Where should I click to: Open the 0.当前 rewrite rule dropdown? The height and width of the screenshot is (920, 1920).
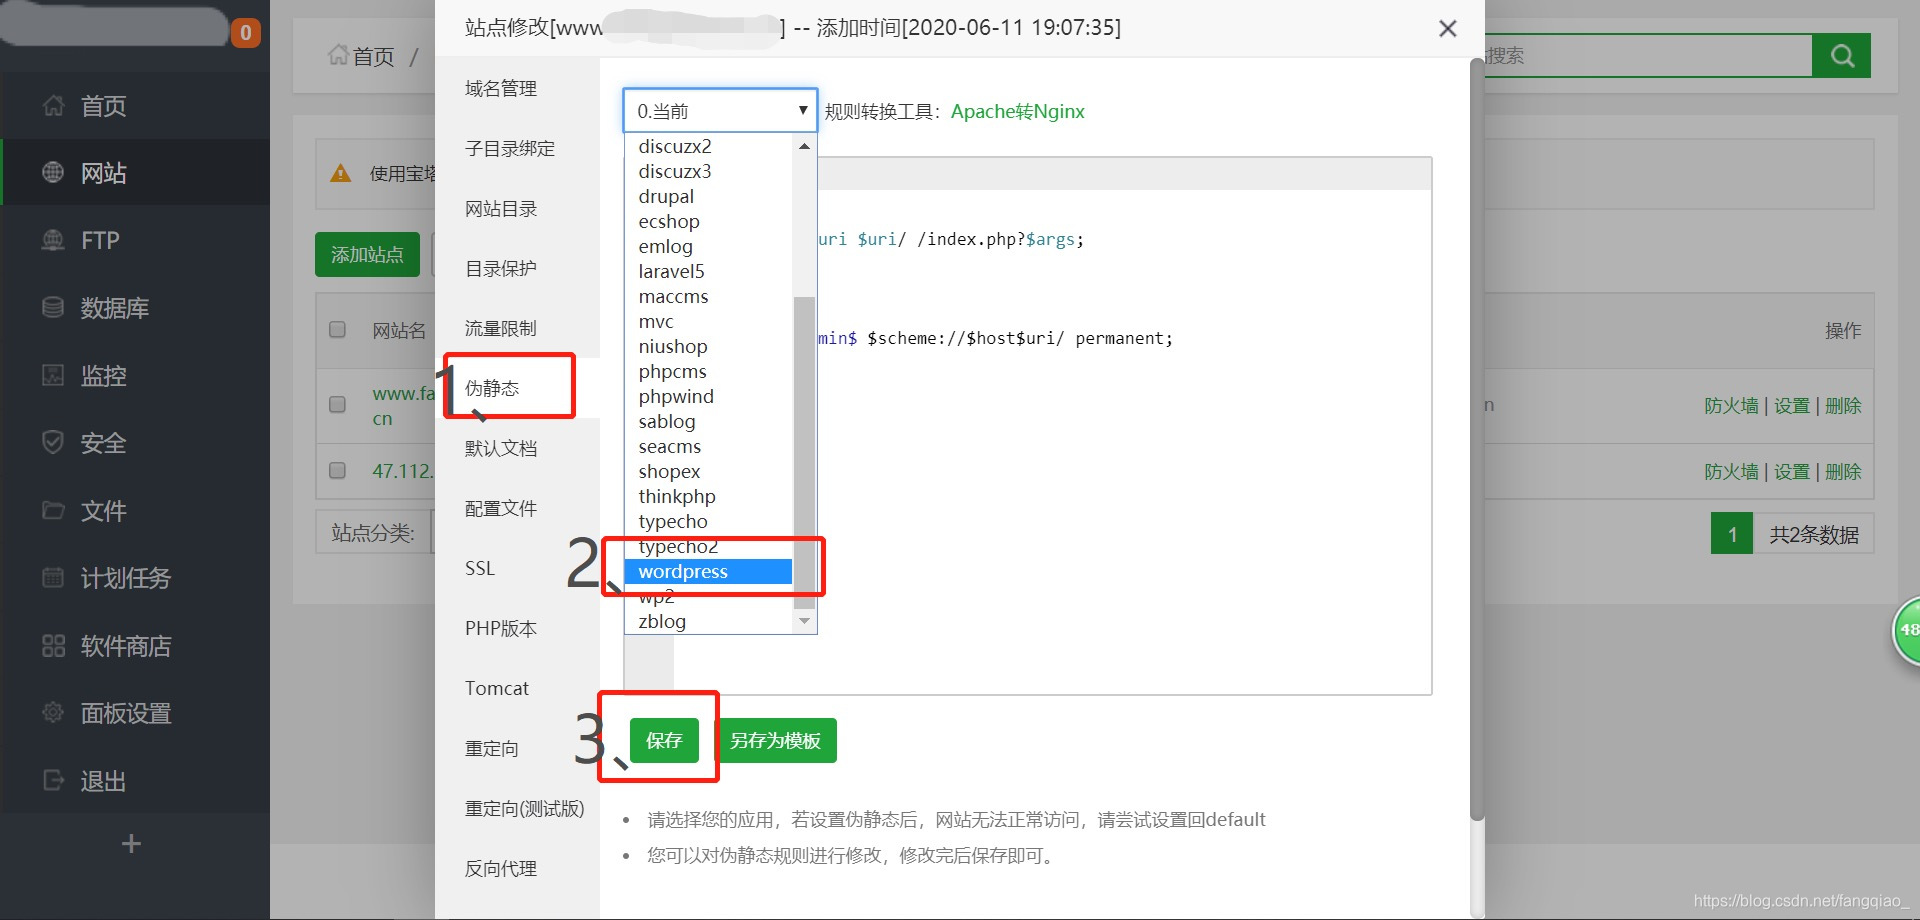[x=720, y=110]
